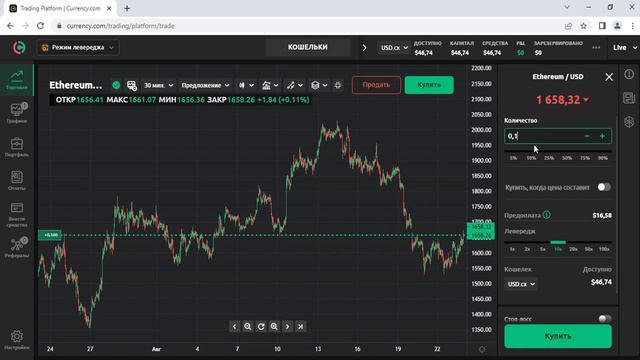Open a new browser tab
The image size is (640, 360).
pos(127,8)
